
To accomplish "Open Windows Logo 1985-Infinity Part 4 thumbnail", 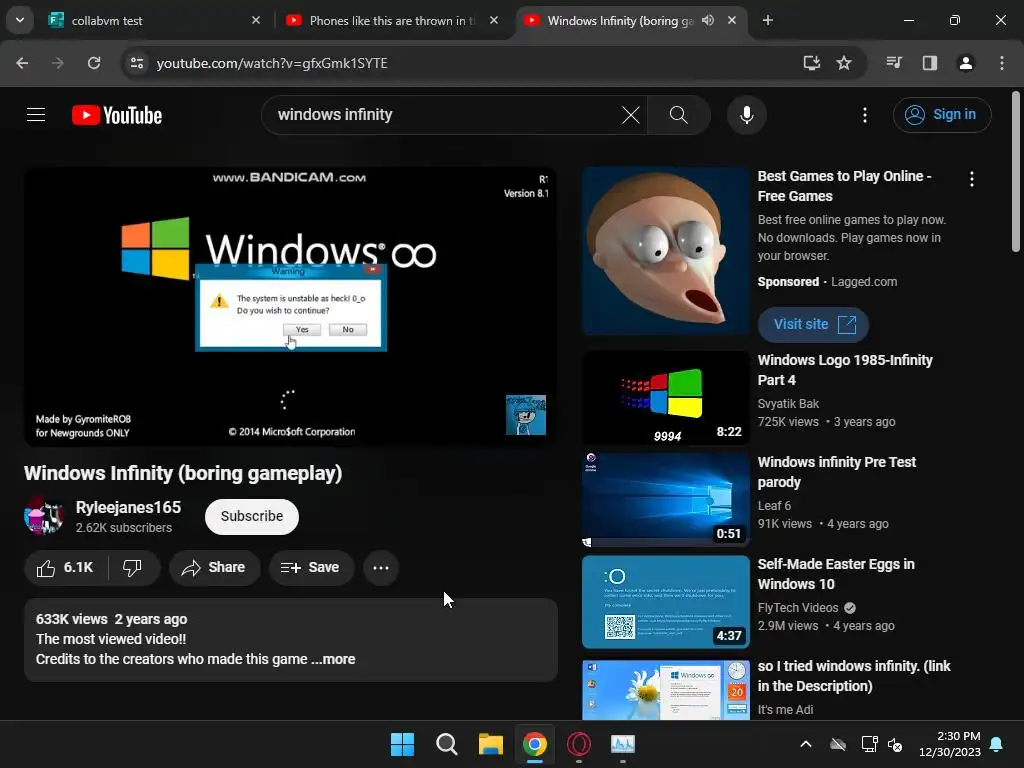I will pos(665,398).
